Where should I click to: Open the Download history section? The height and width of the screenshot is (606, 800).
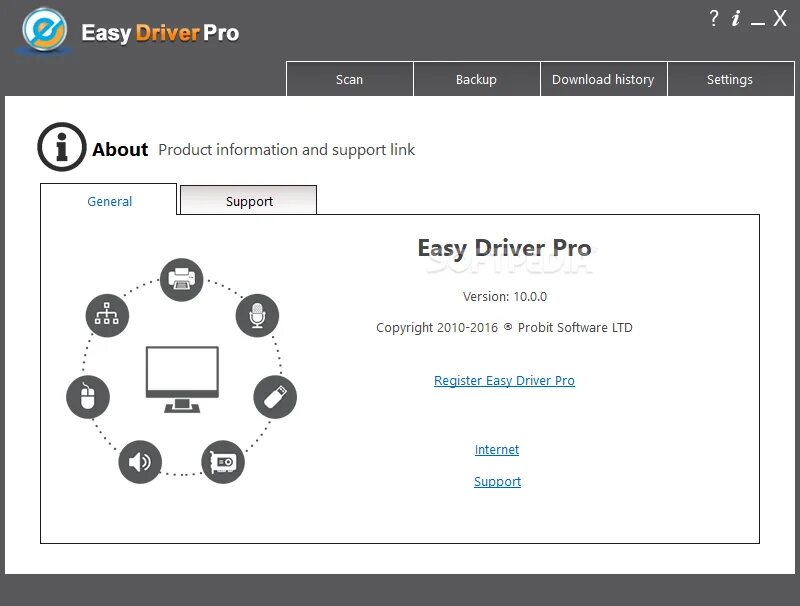[603, 79]
